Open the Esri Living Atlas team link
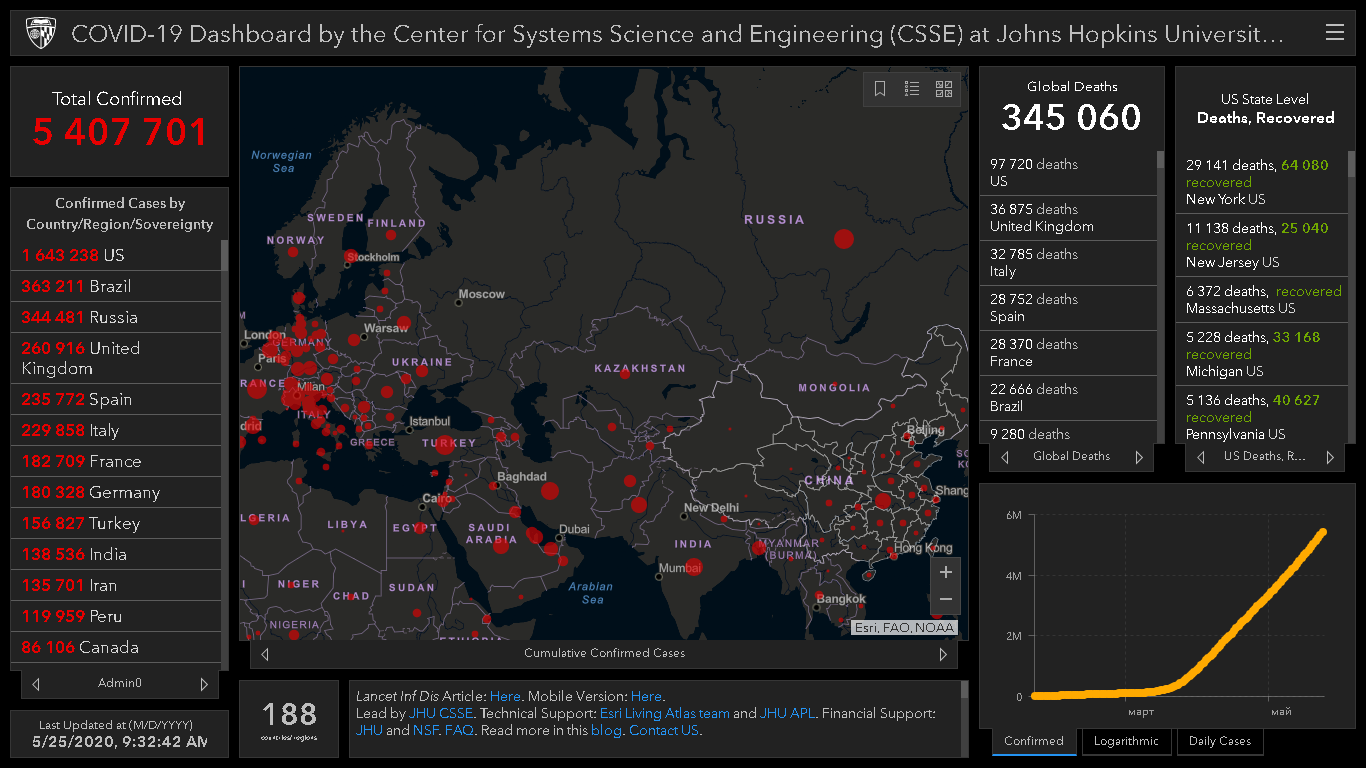Image resolution: width=1366 pixels, height=768 pixels. coord(664,713)
